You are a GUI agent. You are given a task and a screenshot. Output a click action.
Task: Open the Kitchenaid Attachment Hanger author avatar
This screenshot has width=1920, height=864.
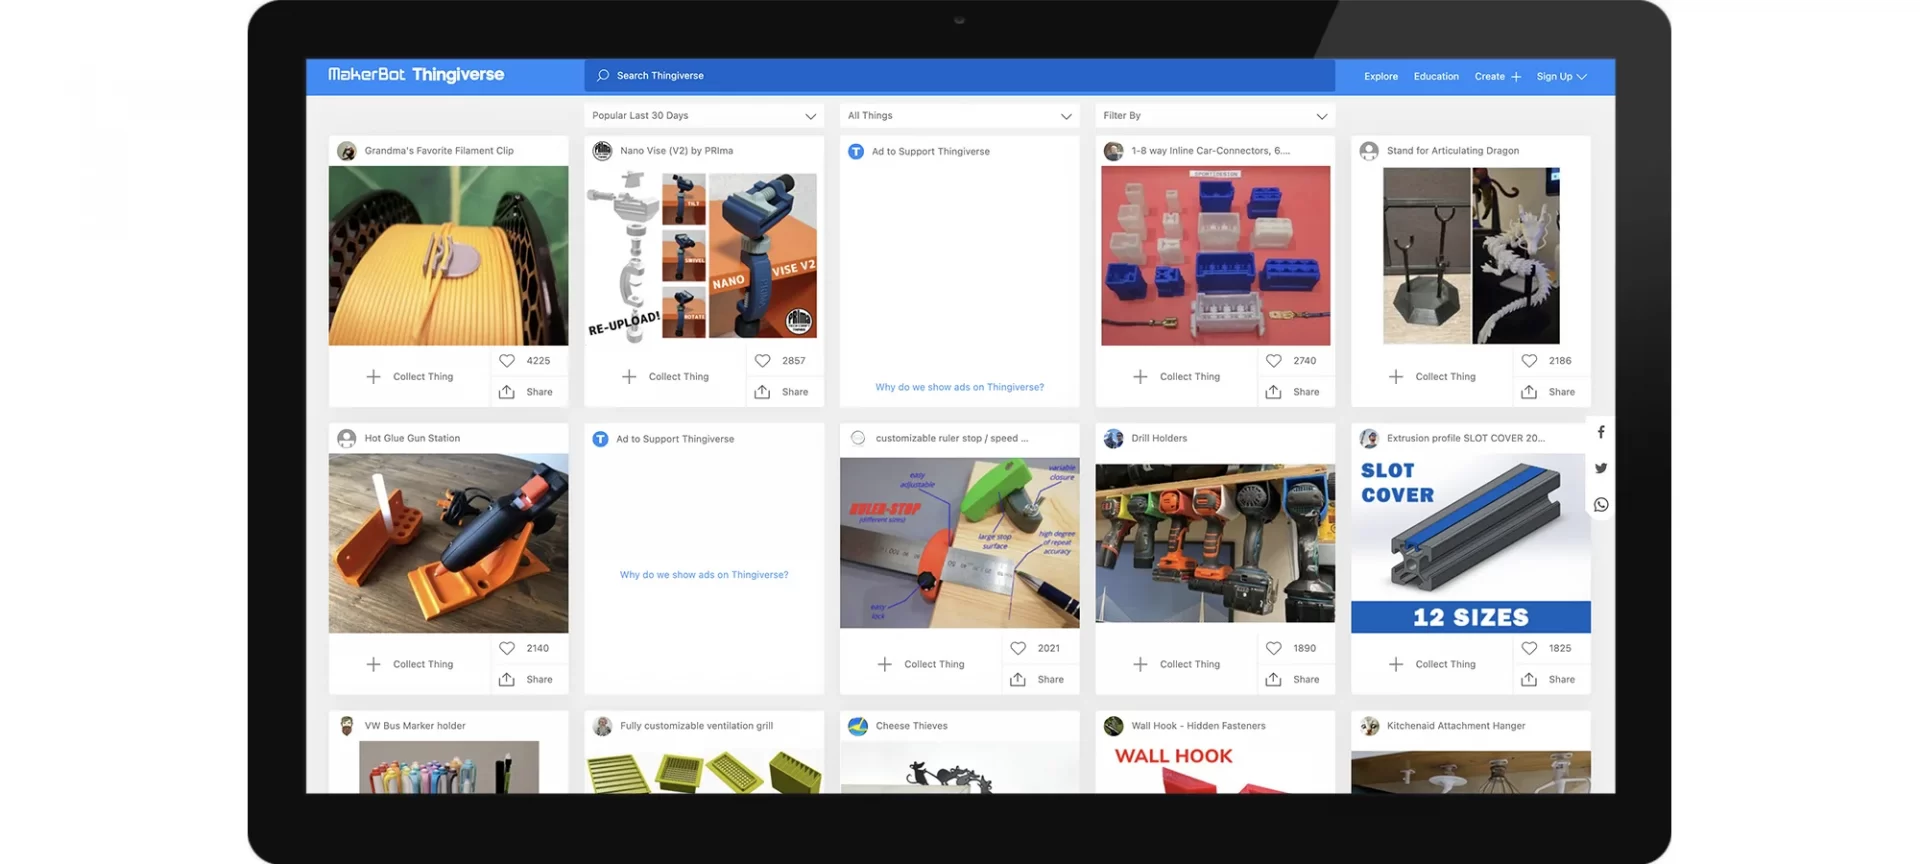(x=1369, y=727)
